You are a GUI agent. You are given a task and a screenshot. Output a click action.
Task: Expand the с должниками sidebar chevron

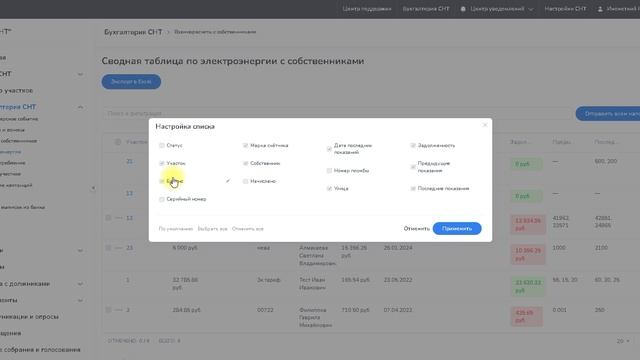pos(80,284)
